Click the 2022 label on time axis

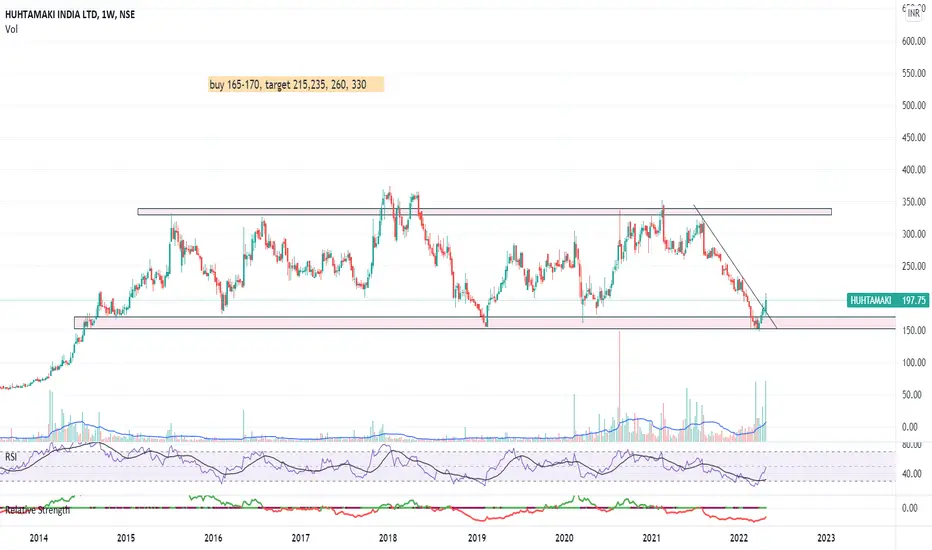tap(739, 538)
